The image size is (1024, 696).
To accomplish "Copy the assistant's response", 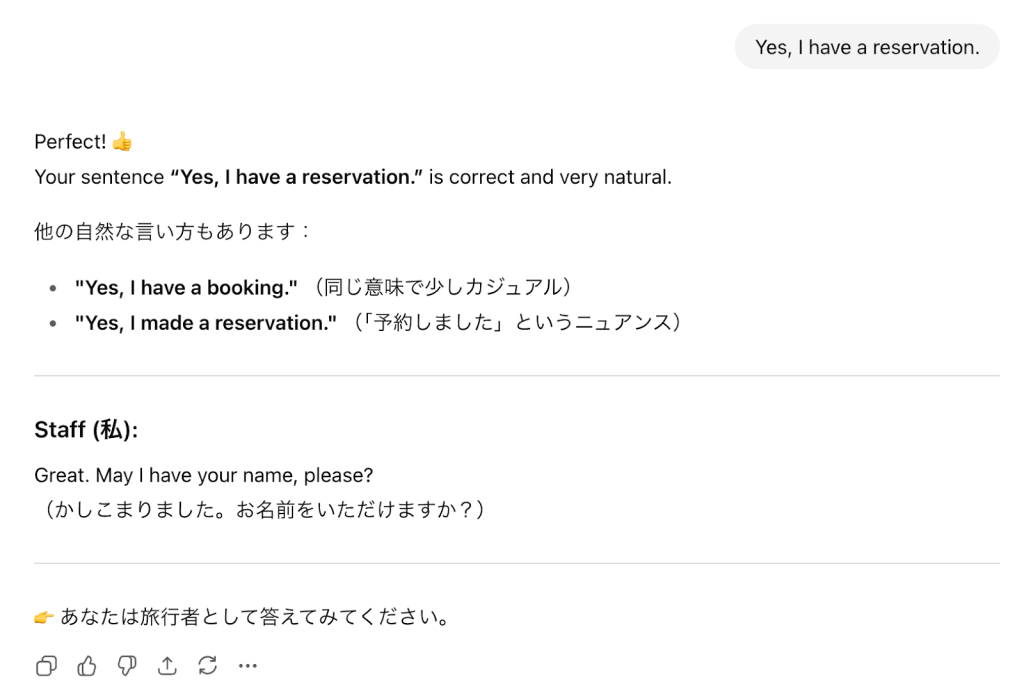I will click(x=46, y=665).
